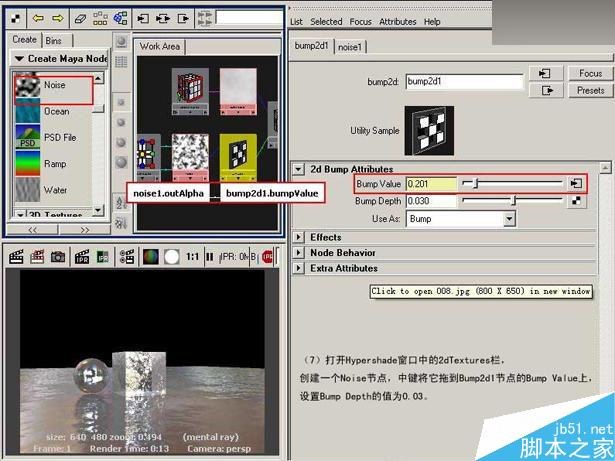This screenshot has width=615, height=461.
Task: Set real size 1:1 view
Action: tap(192, 257)
